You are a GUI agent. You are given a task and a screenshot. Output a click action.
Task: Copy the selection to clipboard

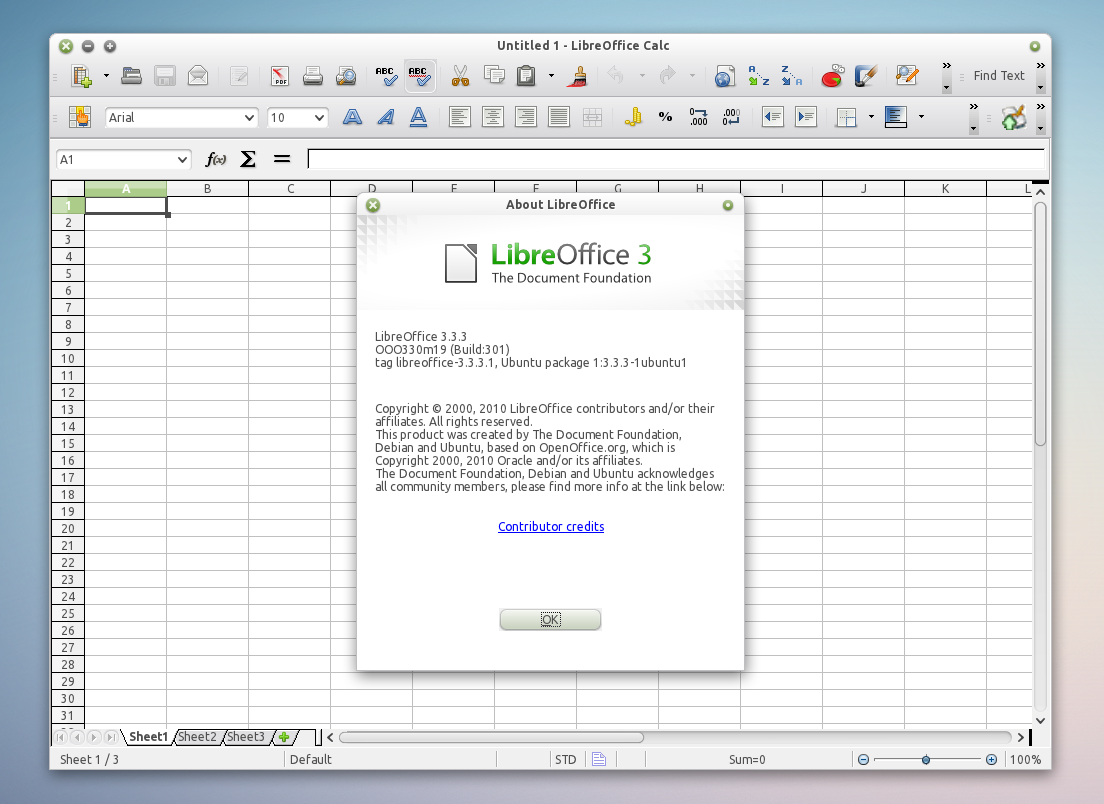tap(494, 76)
